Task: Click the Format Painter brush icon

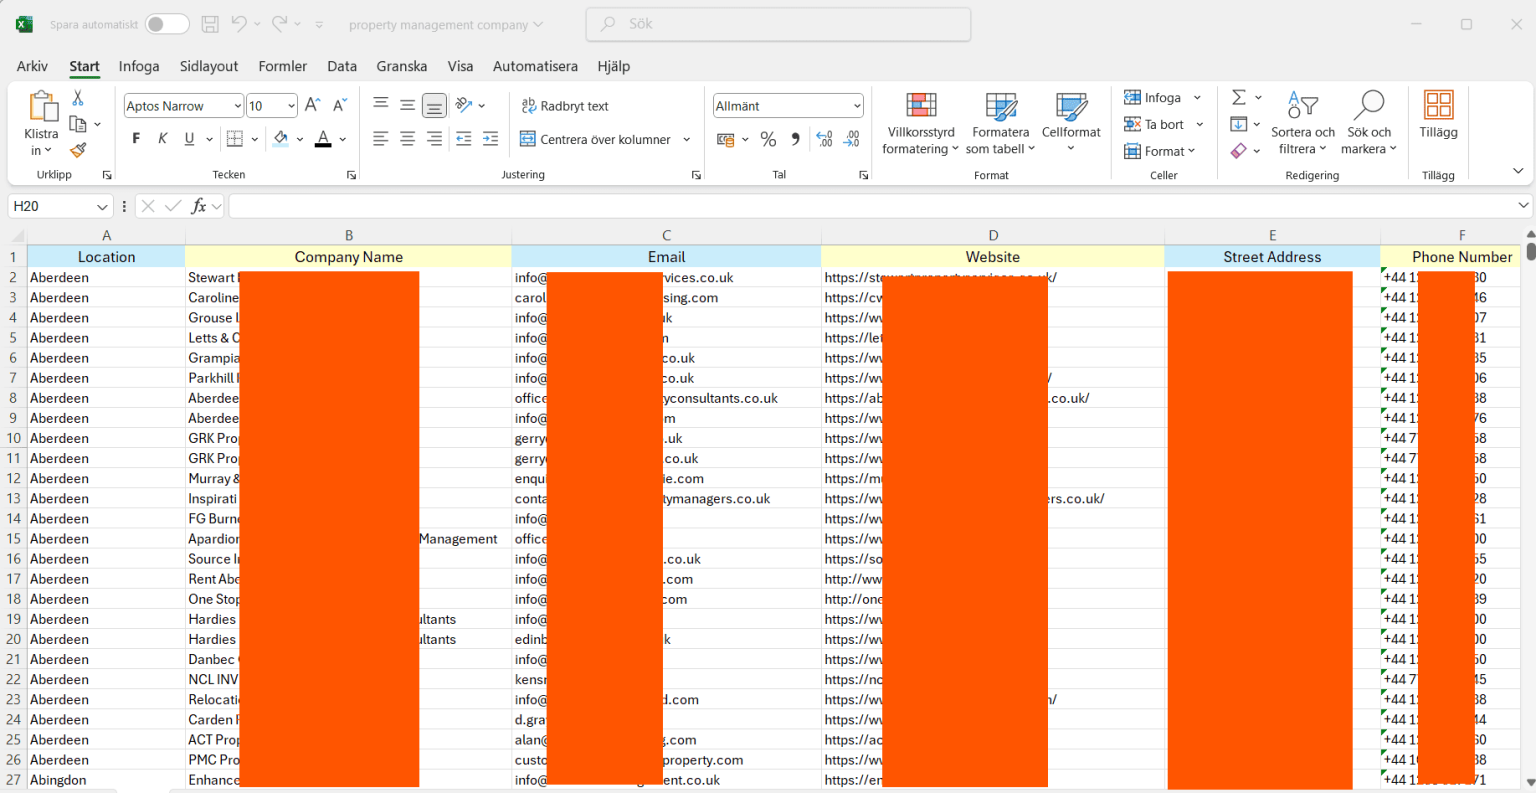Action: [x=78, y=150]
